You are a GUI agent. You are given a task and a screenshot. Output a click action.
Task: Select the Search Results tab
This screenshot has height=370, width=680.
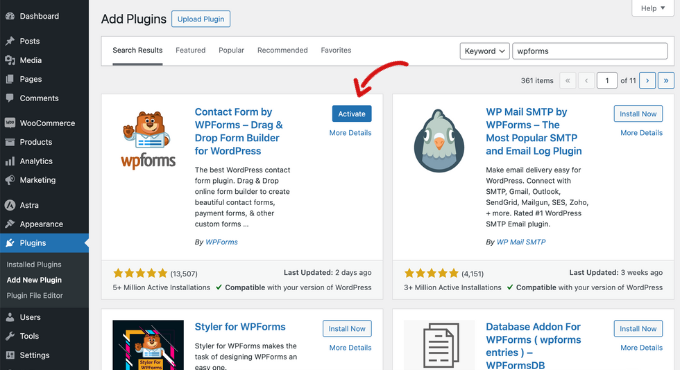(x=137, y=50)
